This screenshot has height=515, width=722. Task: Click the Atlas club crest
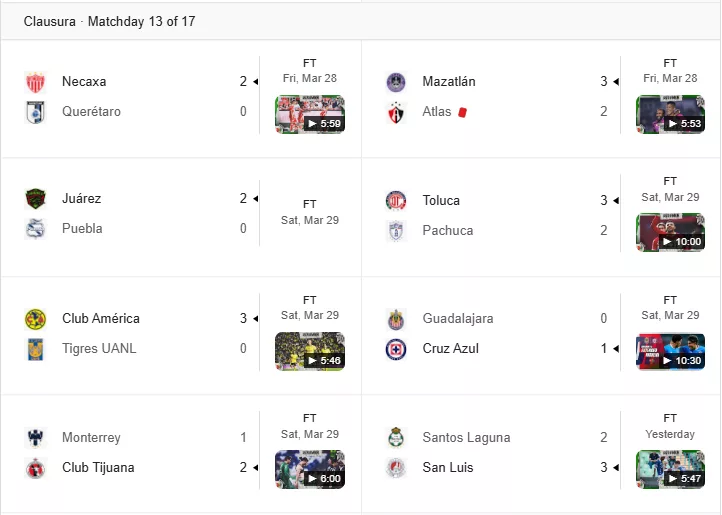(396, 112)
